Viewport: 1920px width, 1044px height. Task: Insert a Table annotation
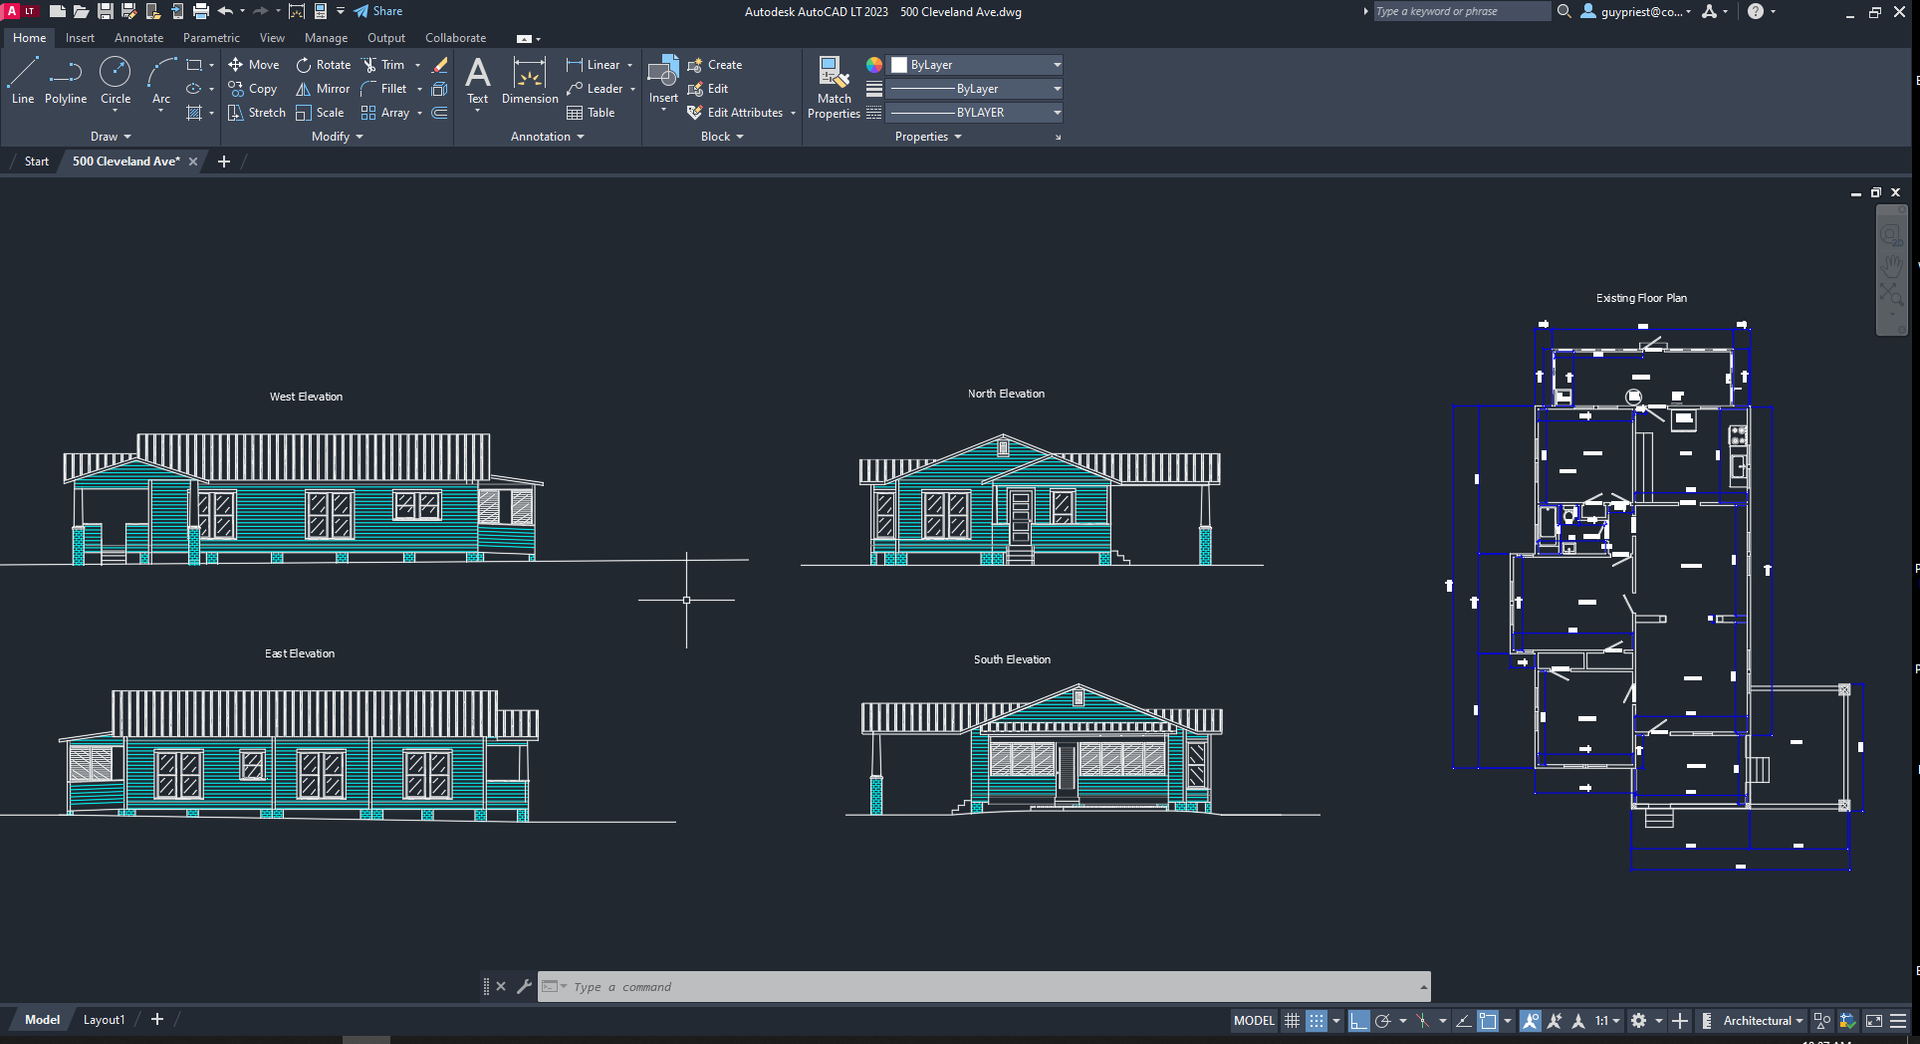click(591, 113)
